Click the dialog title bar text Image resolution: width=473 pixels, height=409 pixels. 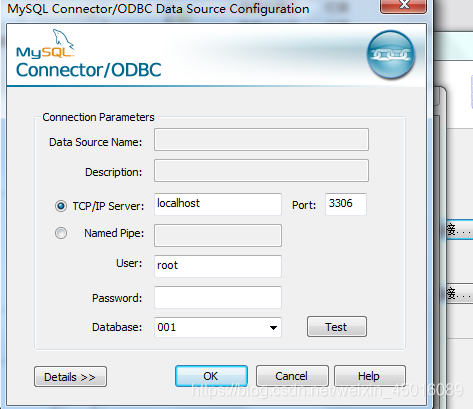point(158,9)
